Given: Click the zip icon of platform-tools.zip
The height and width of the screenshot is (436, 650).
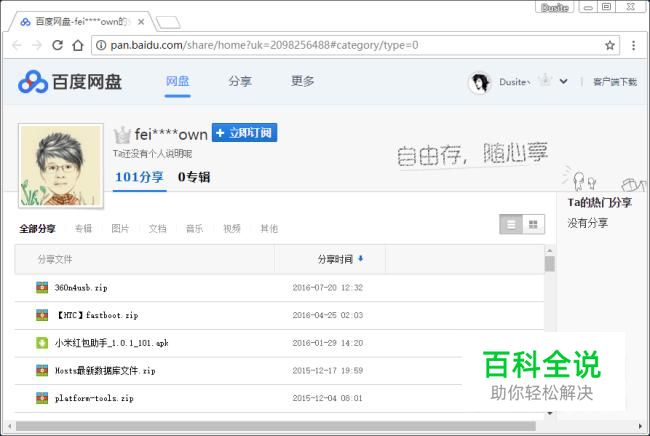Looking at the screenshot, I should click(x=42, y=398).
